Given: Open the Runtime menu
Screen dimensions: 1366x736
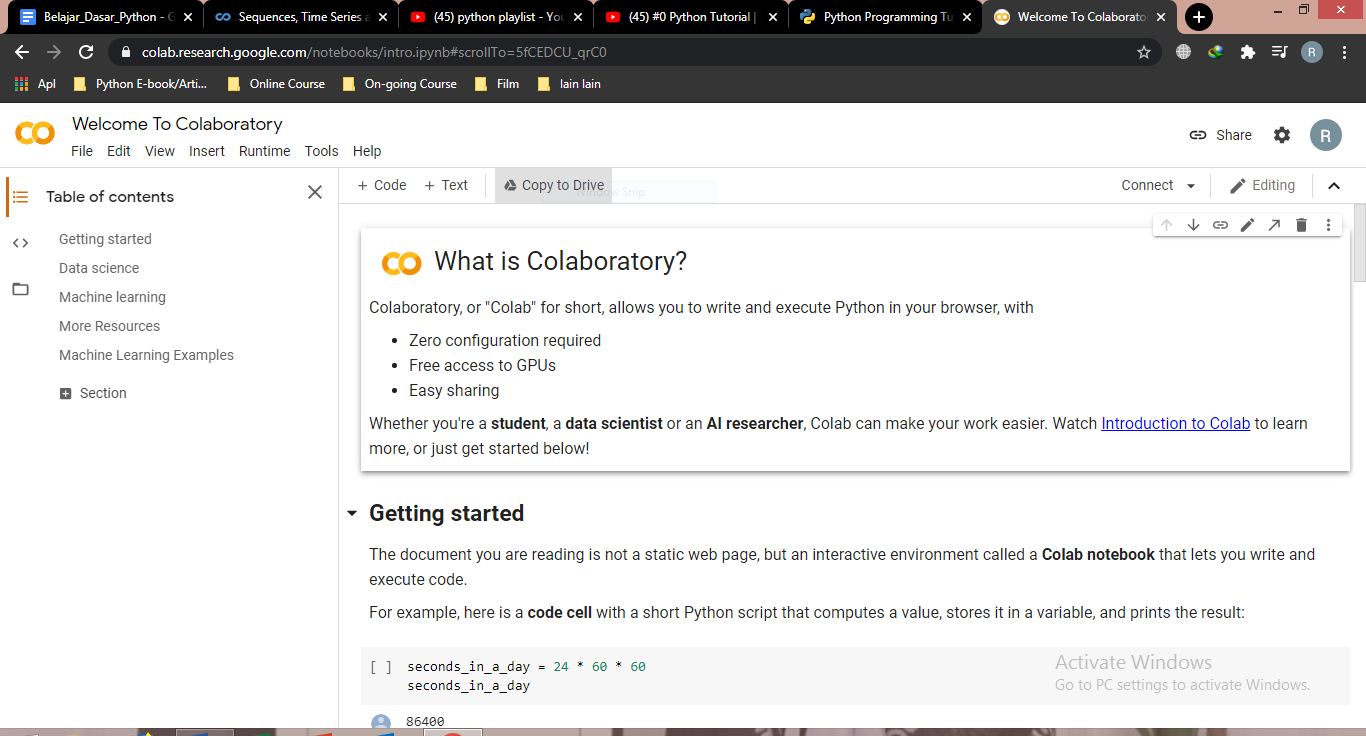Looking at the screenshot, I should tap(264, 151).
